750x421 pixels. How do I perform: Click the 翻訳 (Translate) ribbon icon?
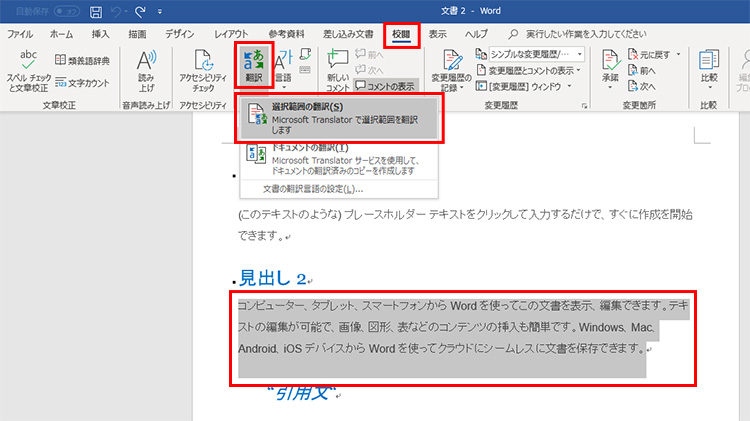254,66
